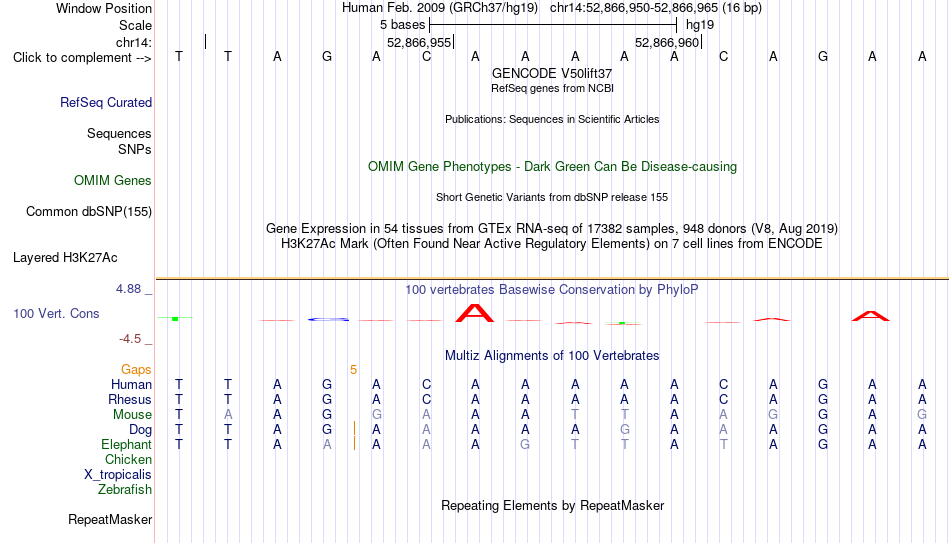Select the X_tropicalis species label
Screen dimensions: 950x543
tap(118, 475)
